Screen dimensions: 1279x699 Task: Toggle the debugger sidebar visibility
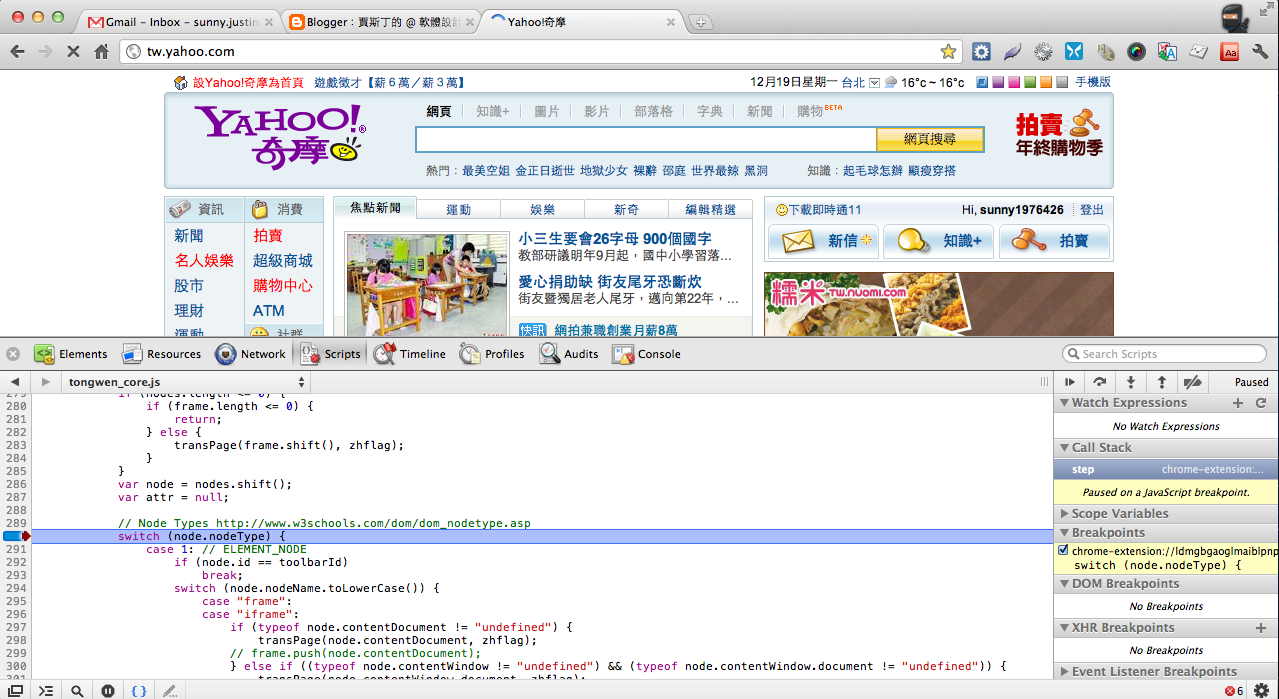pyautogui.click(x=1045, y=382)
